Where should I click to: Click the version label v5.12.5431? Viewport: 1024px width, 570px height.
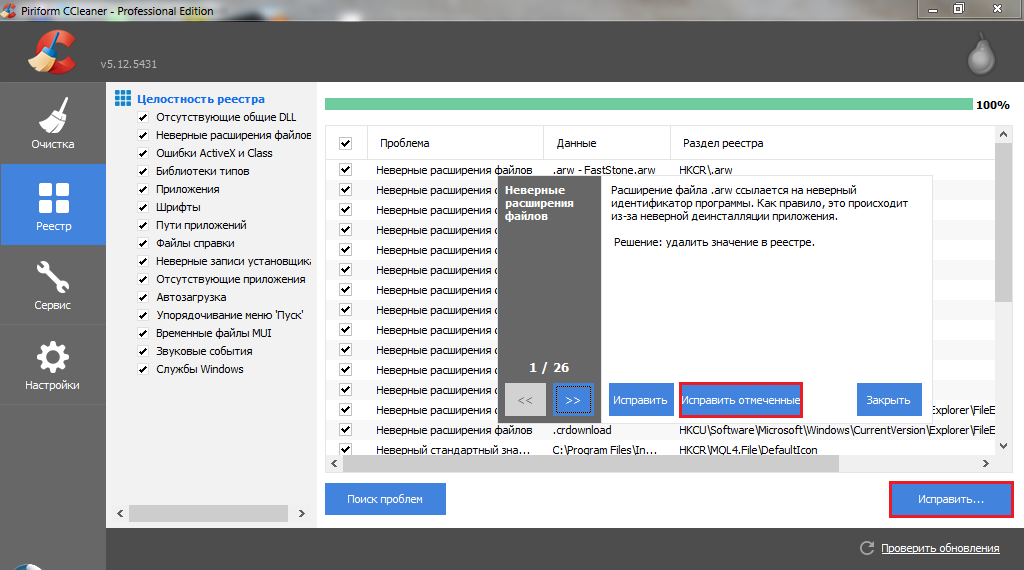pyautogui.click(x=129, y=64)
